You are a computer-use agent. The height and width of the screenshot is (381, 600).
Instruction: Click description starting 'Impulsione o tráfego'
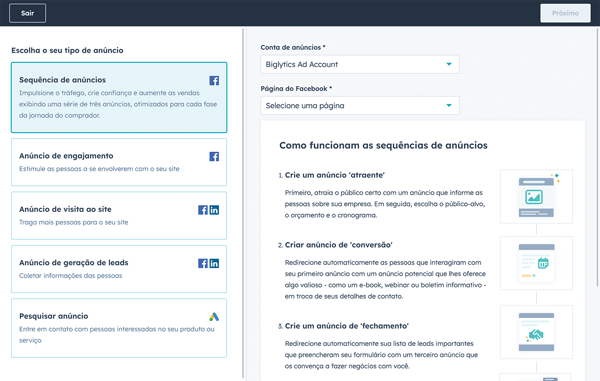pyautogui.click(x=118, y=104)
